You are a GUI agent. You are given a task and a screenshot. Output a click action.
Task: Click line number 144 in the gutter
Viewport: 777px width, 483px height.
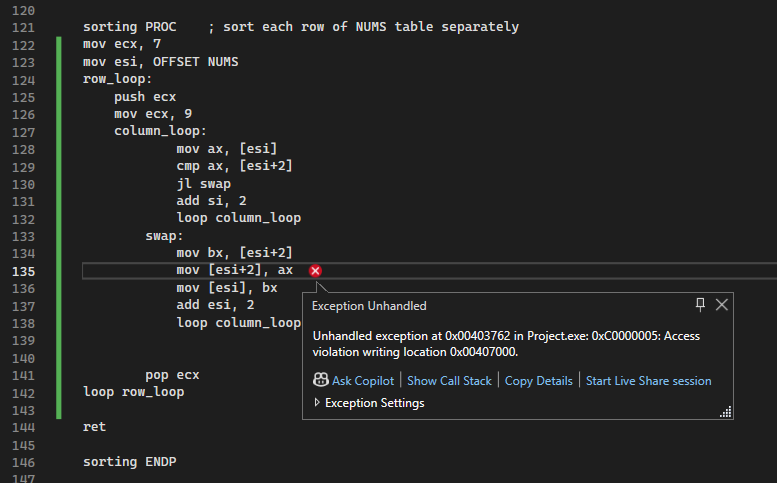pyautogui.click(x=23, y=428)
